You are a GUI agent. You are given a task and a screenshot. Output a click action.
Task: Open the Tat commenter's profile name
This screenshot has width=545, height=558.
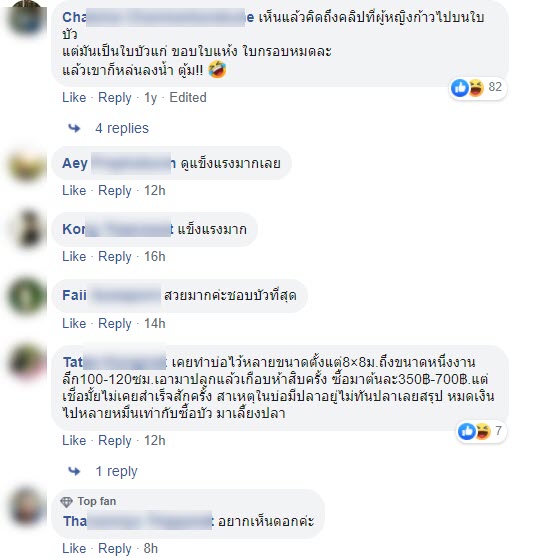point(115,362)
